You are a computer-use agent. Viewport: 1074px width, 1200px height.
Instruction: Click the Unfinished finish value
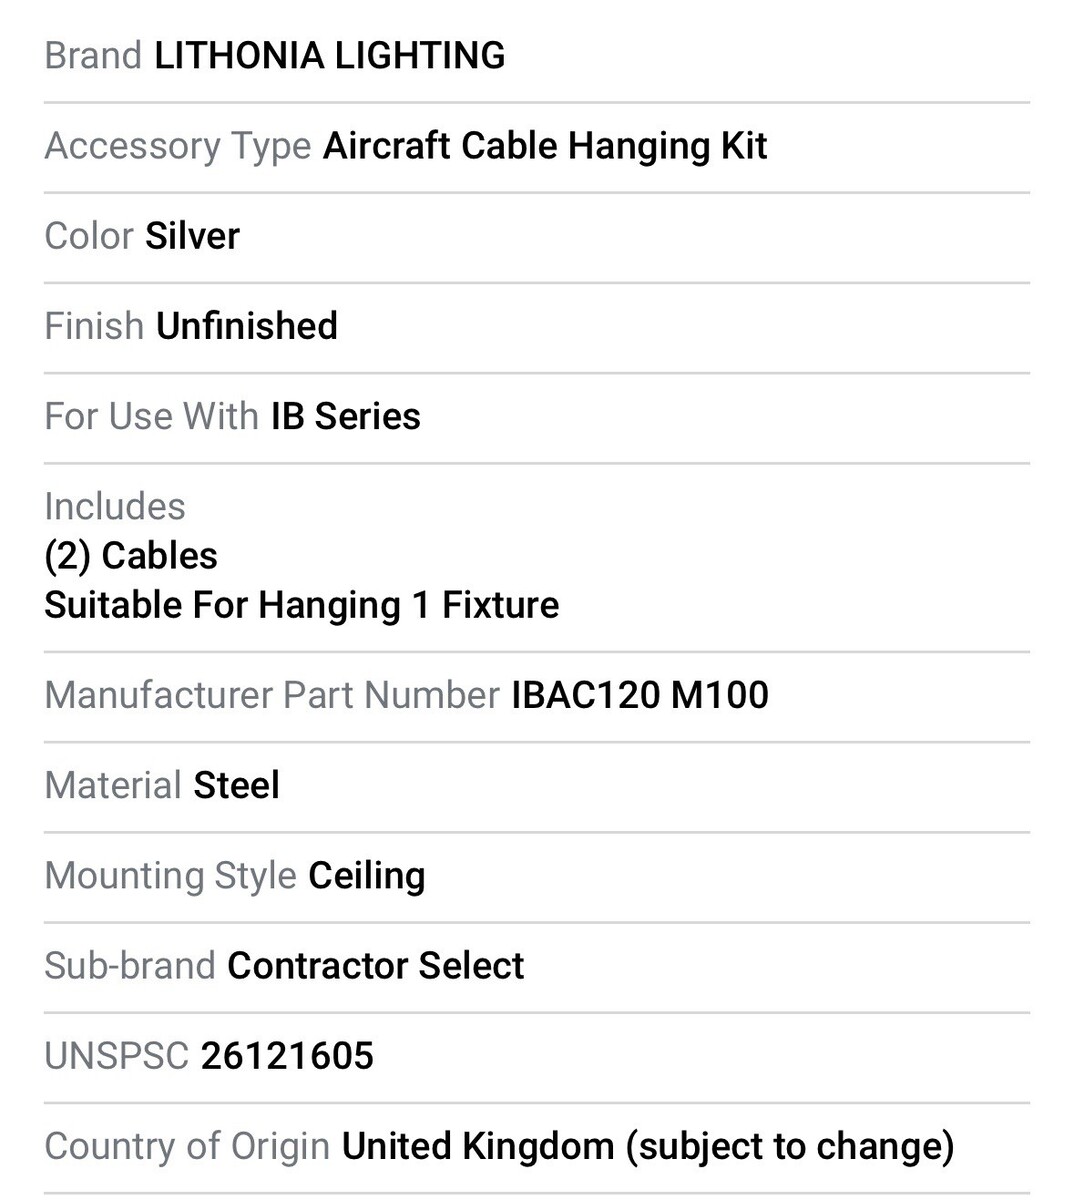click(x=246, y=326)
